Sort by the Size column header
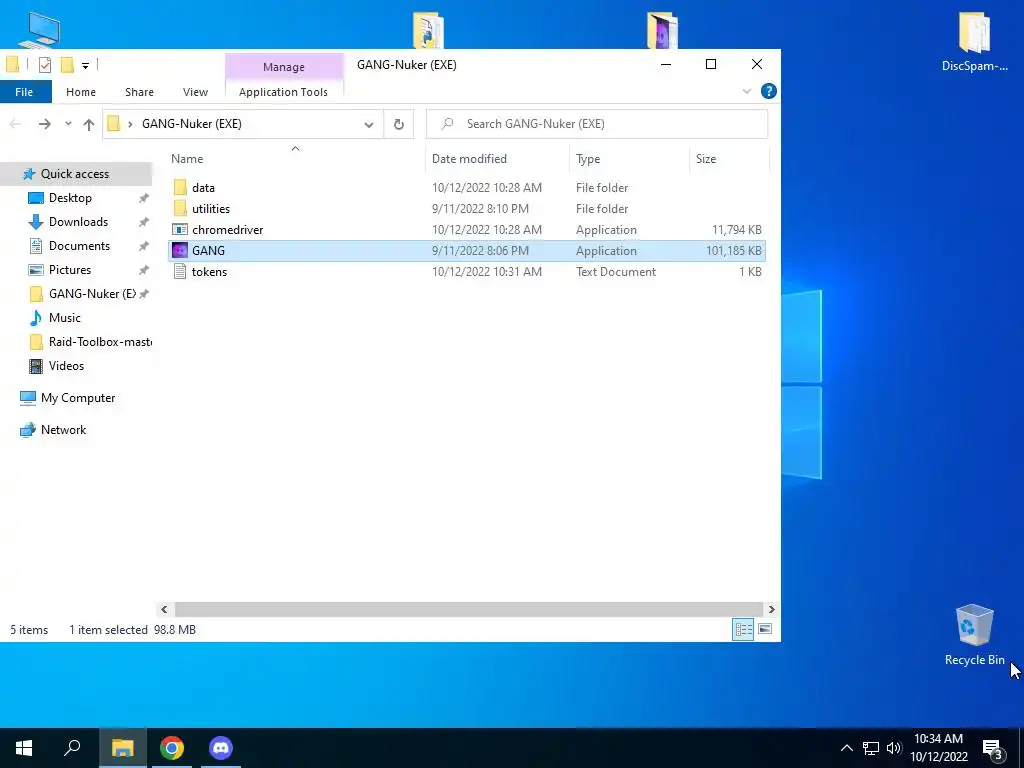This screenshot has height=768, width=1024. point(706,159)
